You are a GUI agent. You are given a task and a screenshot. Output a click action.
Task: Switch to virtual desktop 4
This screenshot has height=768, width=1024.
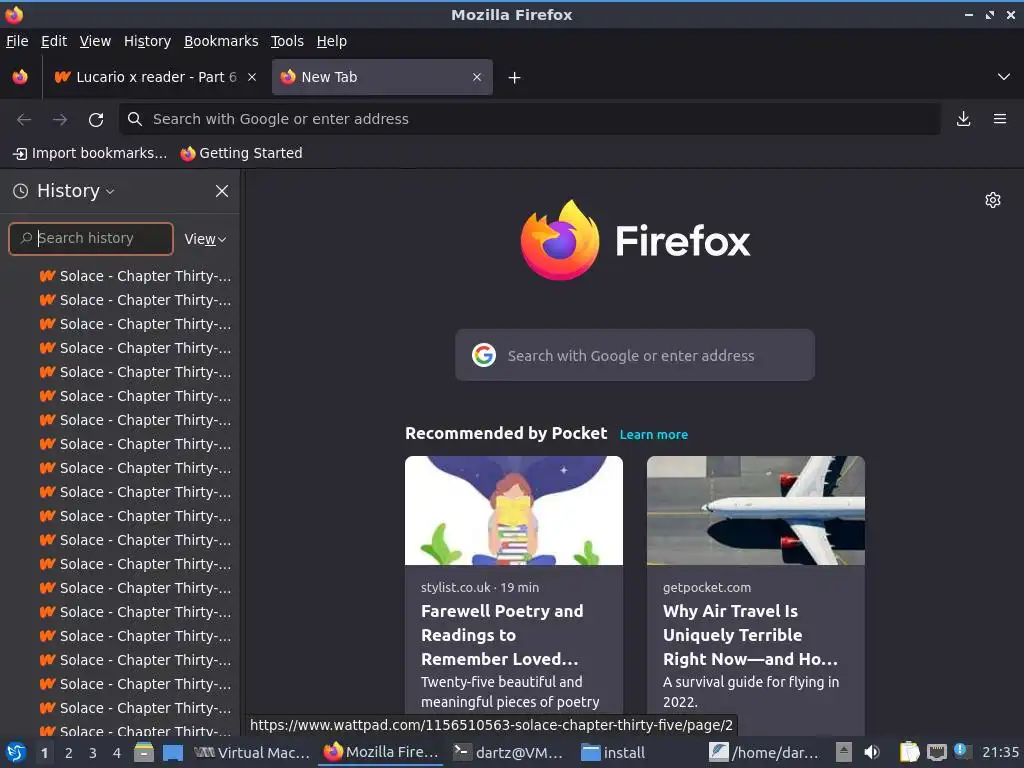coord(117,753)
